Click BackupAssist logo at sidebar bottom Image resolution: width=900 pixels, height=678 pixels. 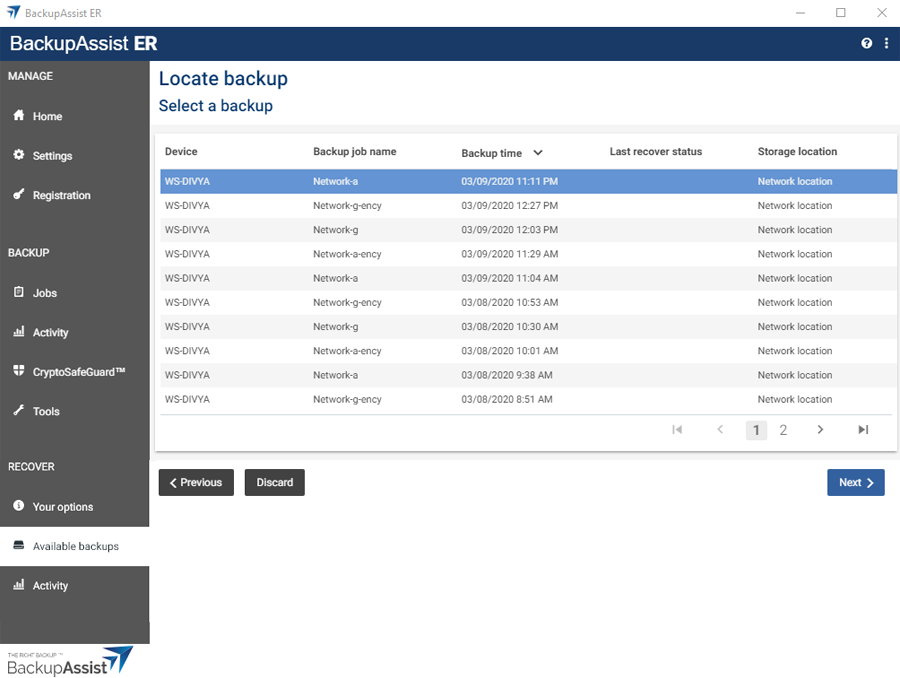point(69,661)
